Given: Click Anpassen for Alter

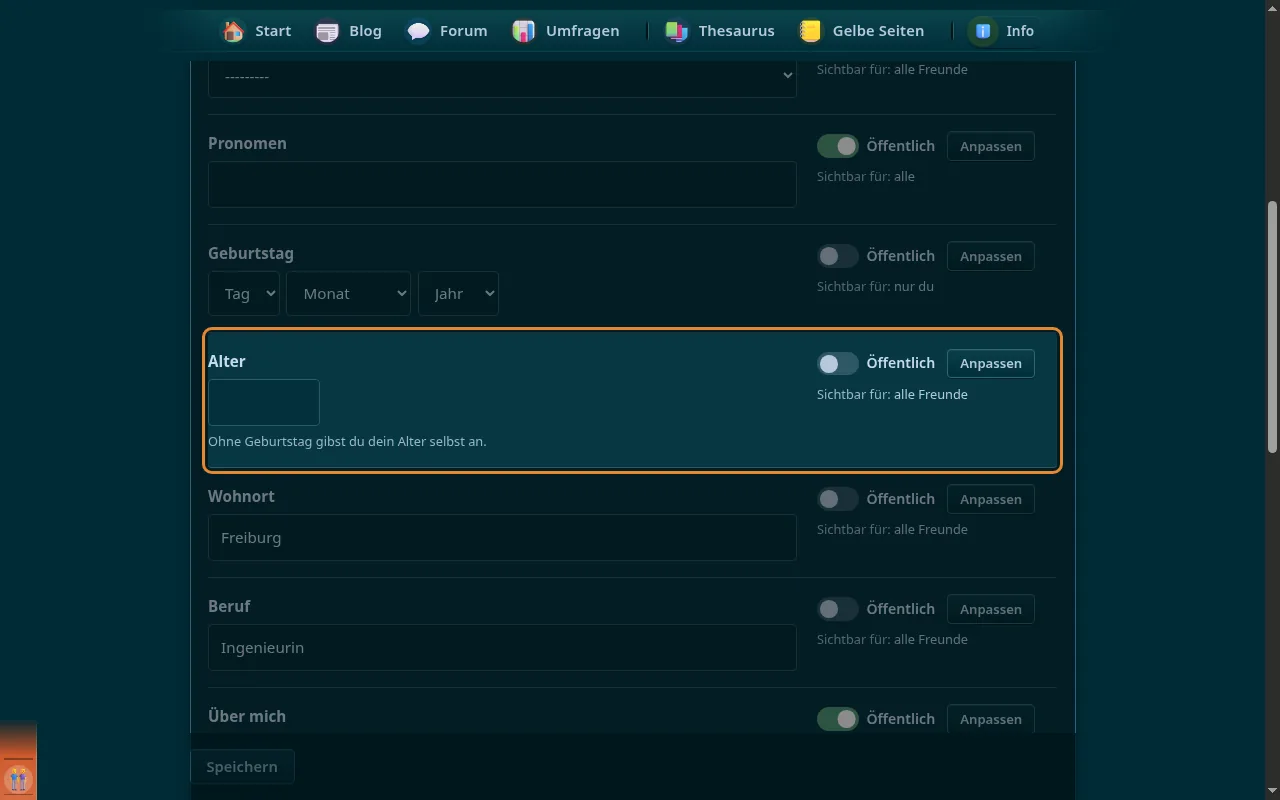Looking at the screenshot, I should (991, 363).
